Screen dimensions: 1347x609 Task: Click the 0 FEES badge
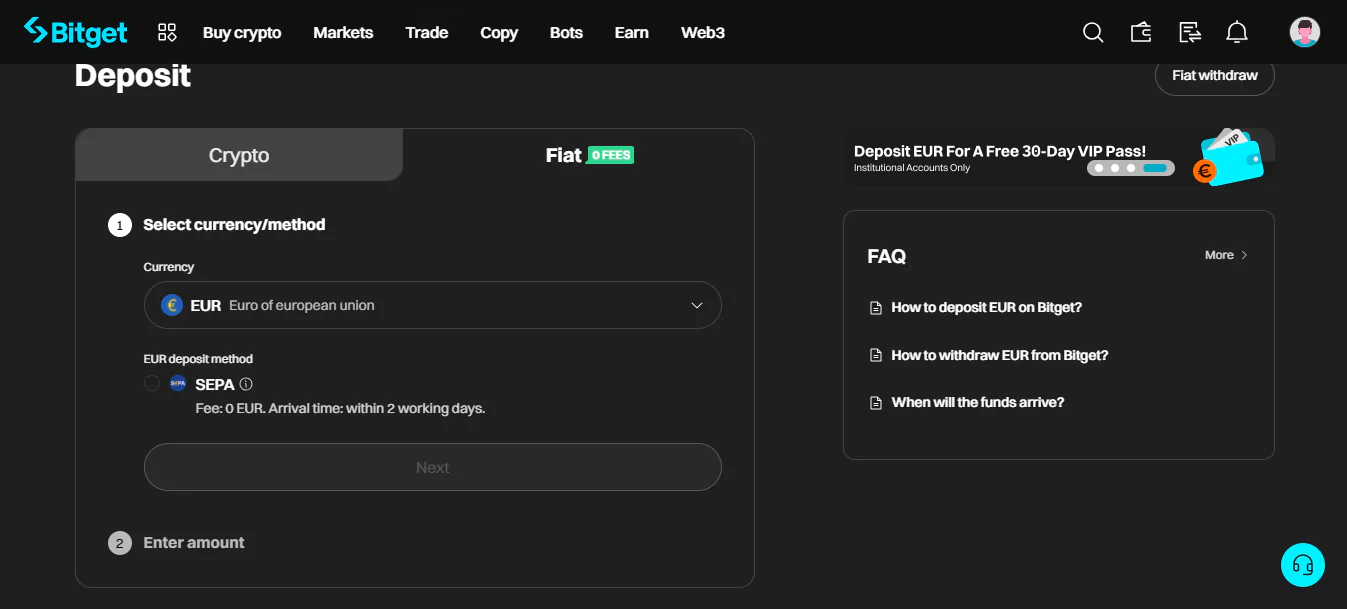611,155
